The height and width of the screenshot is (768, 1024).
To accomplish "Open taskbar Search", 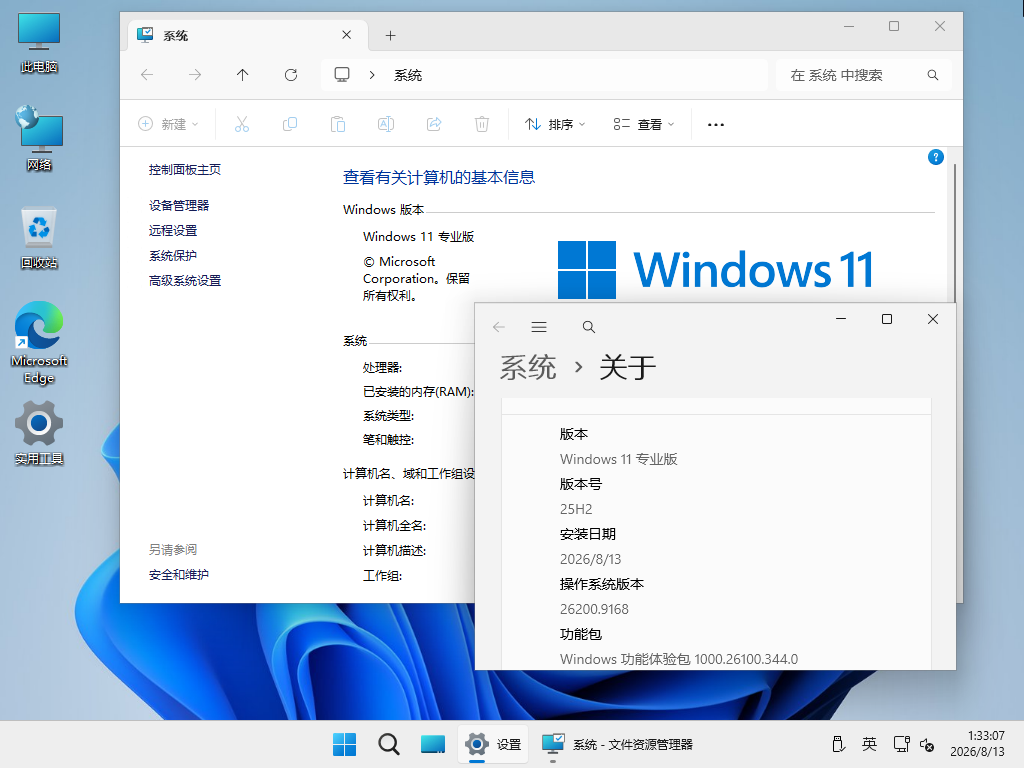I will [x=389, y=744].
